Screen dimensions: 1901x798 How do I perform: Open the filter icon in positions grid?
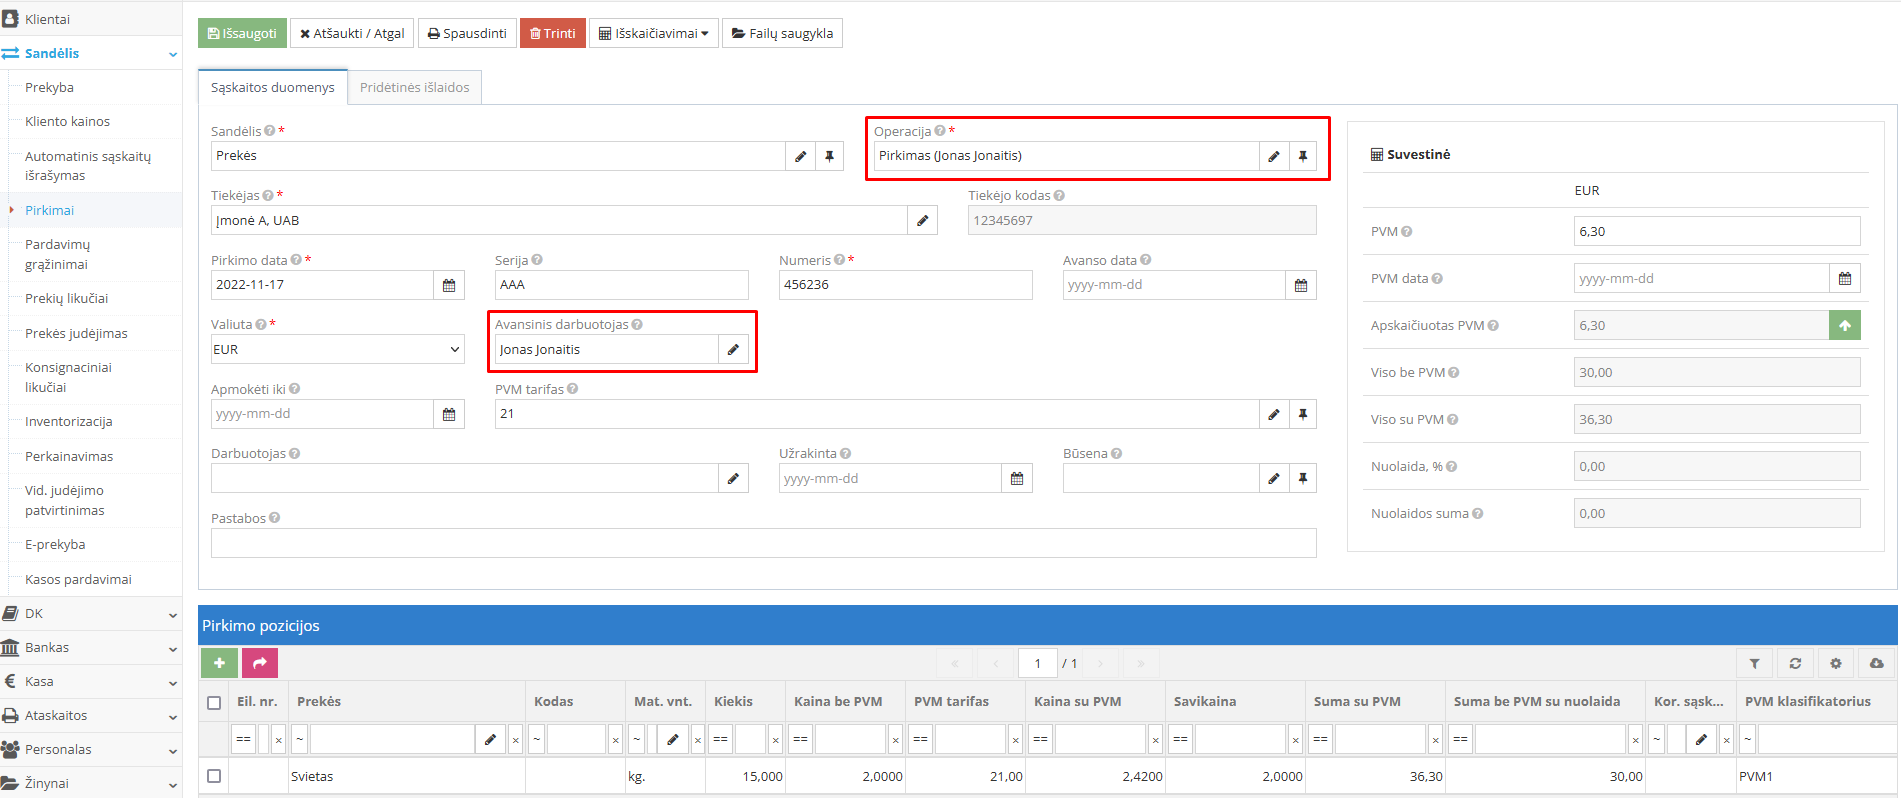coord(1754,663)
